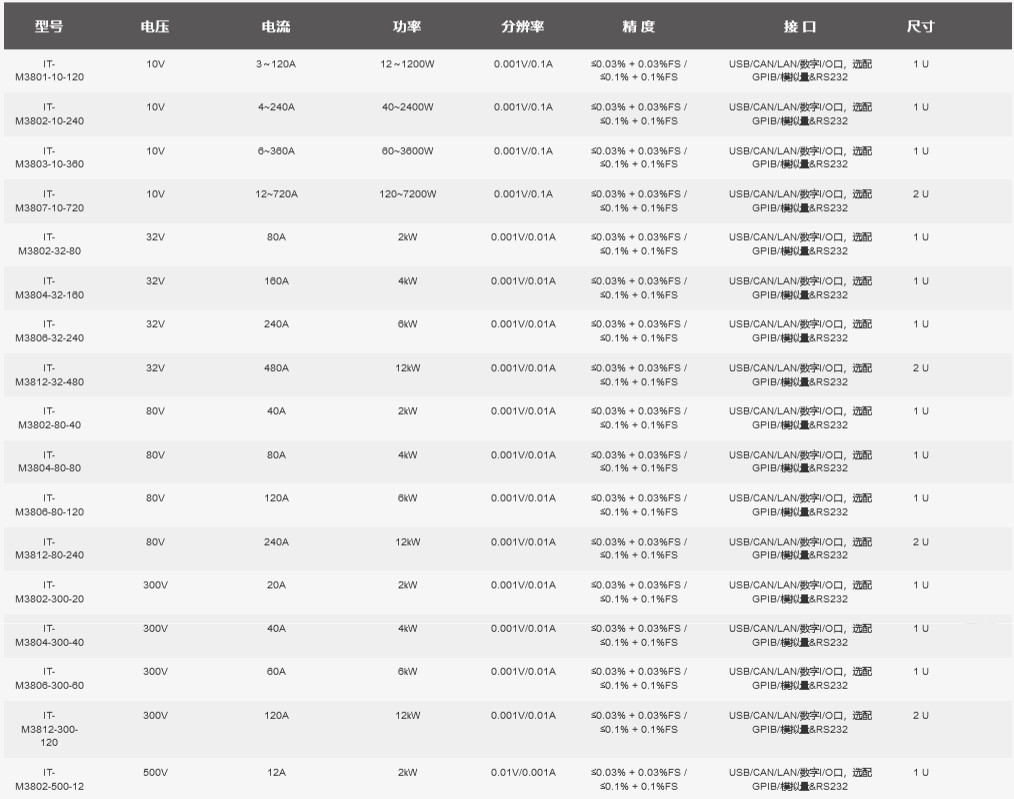This screenshot has width=1014, height=799.
Task: Click the 12~720A current cell
Action: [x=276, y=194]
